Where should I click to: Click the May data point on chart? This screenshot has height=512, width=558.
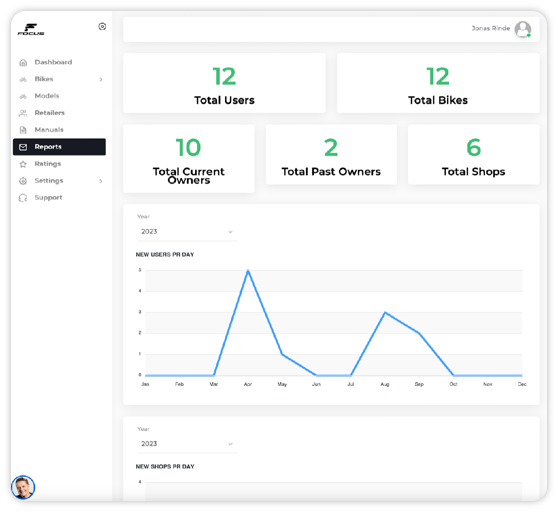click(x=282, y=354)
